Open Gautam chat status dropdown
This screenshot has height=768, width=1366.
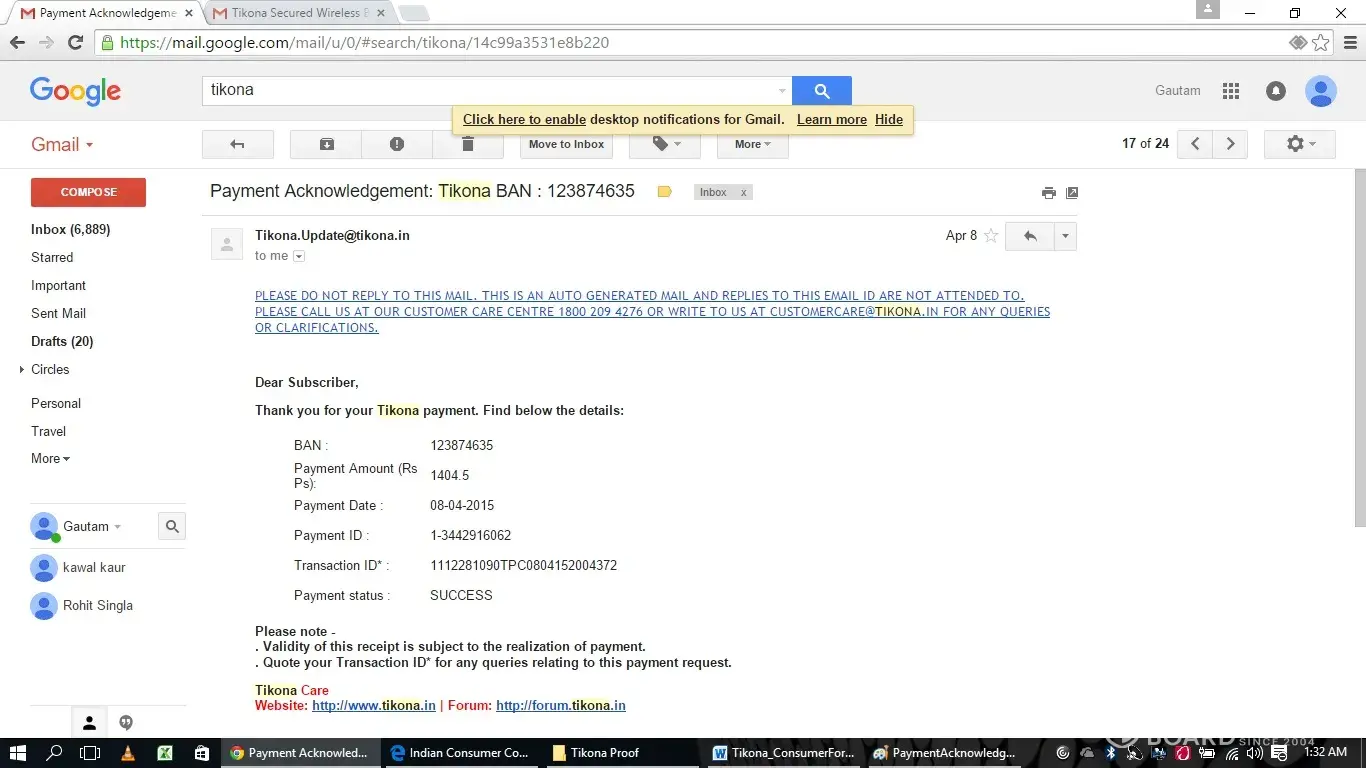pyautogui.click(x=117, y=527)
